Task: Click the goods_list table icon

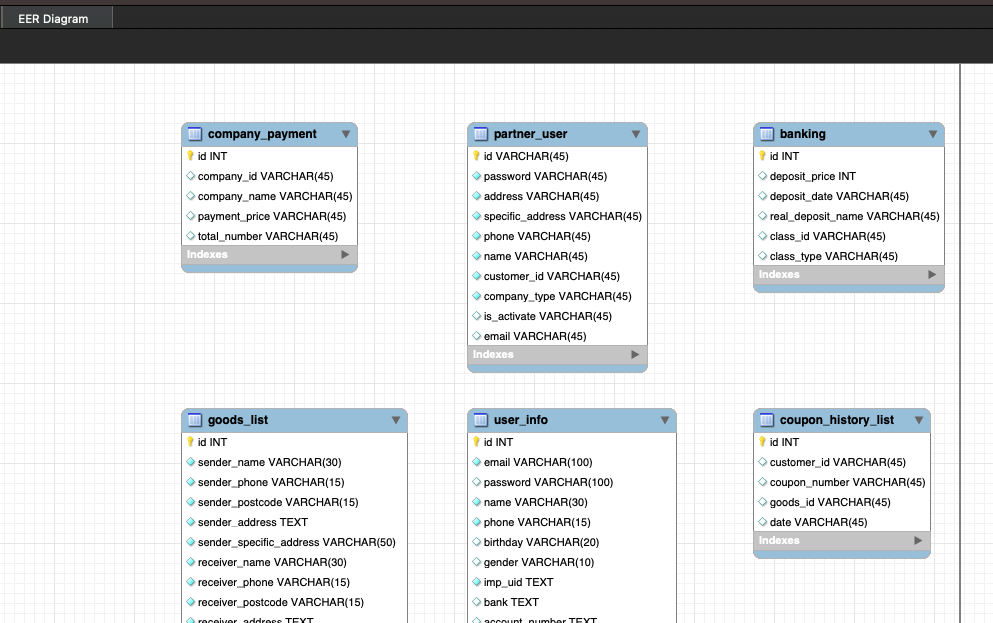Action: [x=195, y=420]
